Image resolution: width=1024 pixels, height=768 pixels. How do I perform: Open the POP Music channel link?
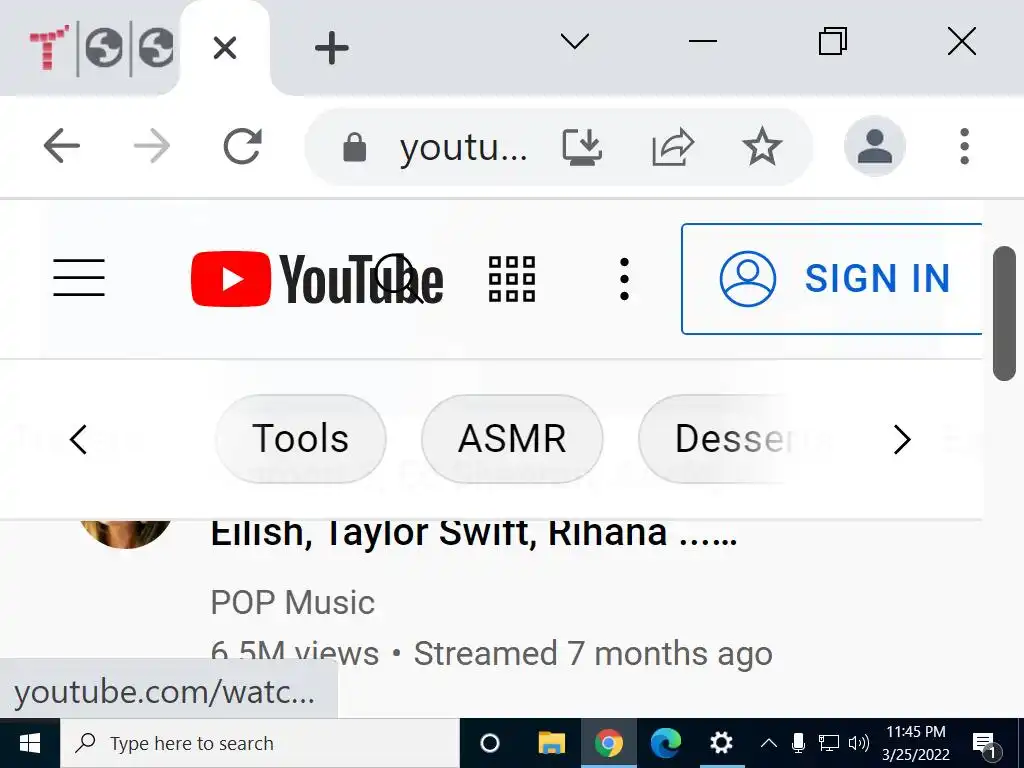click(293, 602)
